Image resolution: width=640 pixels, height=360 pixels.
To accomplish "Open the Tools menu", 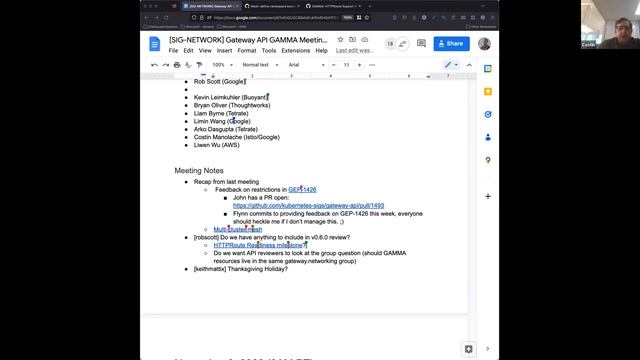I will tap(269, 51).
